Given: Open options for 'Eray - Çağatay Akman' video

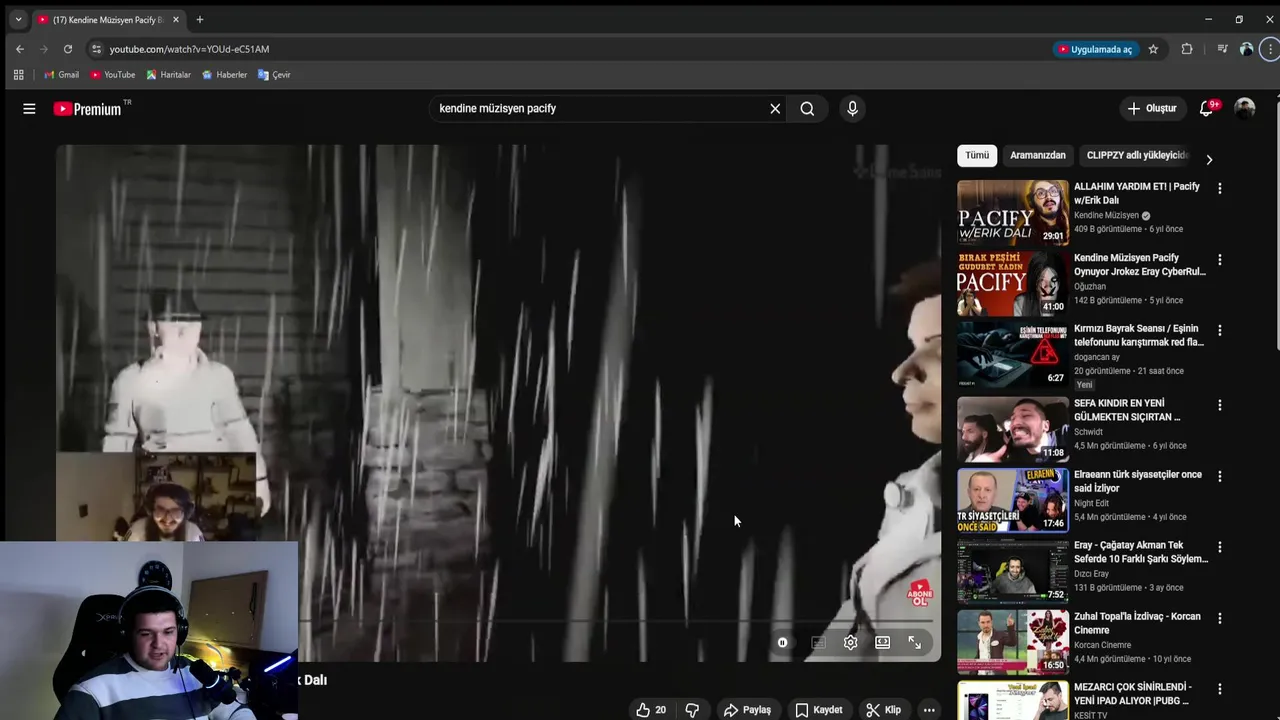Looking at the screenshot, I should (1219, 547).
